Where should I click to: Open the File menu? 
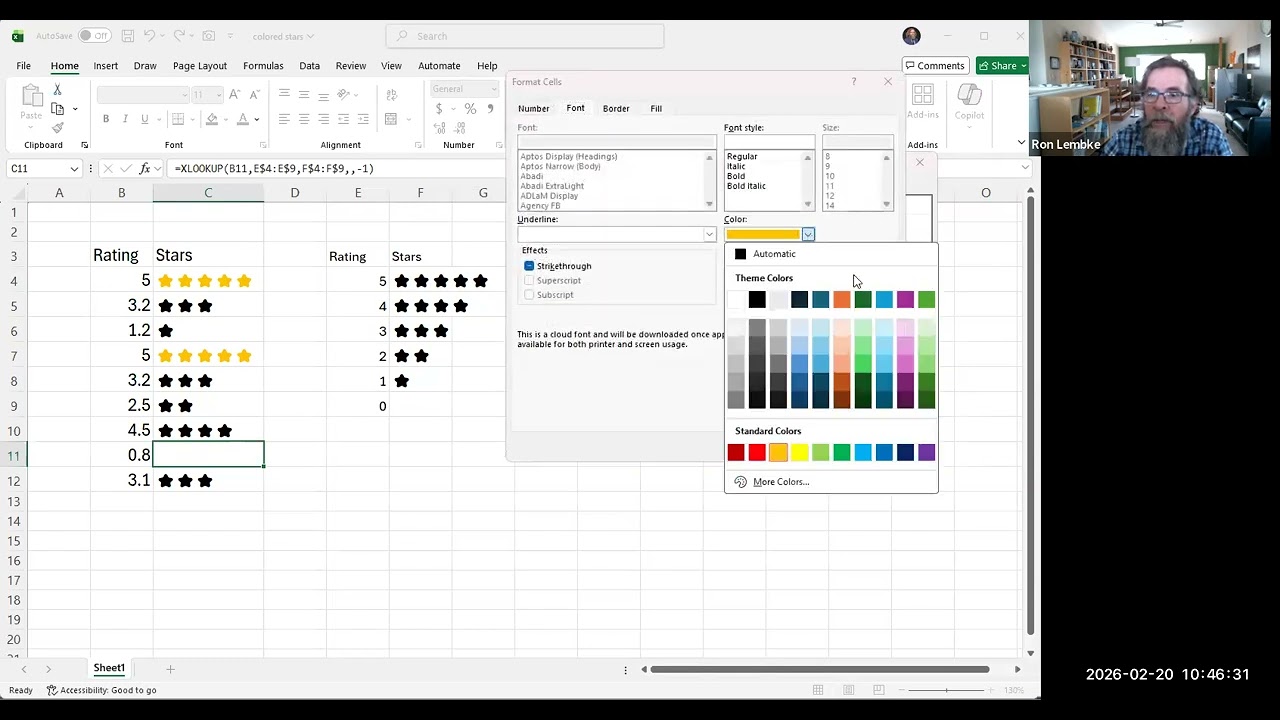point(23,66)
